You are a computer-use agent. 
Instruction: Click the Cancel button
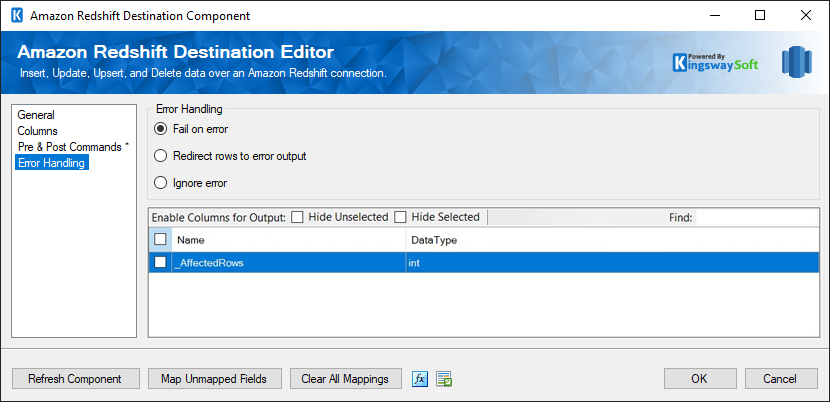click(781, 379)
